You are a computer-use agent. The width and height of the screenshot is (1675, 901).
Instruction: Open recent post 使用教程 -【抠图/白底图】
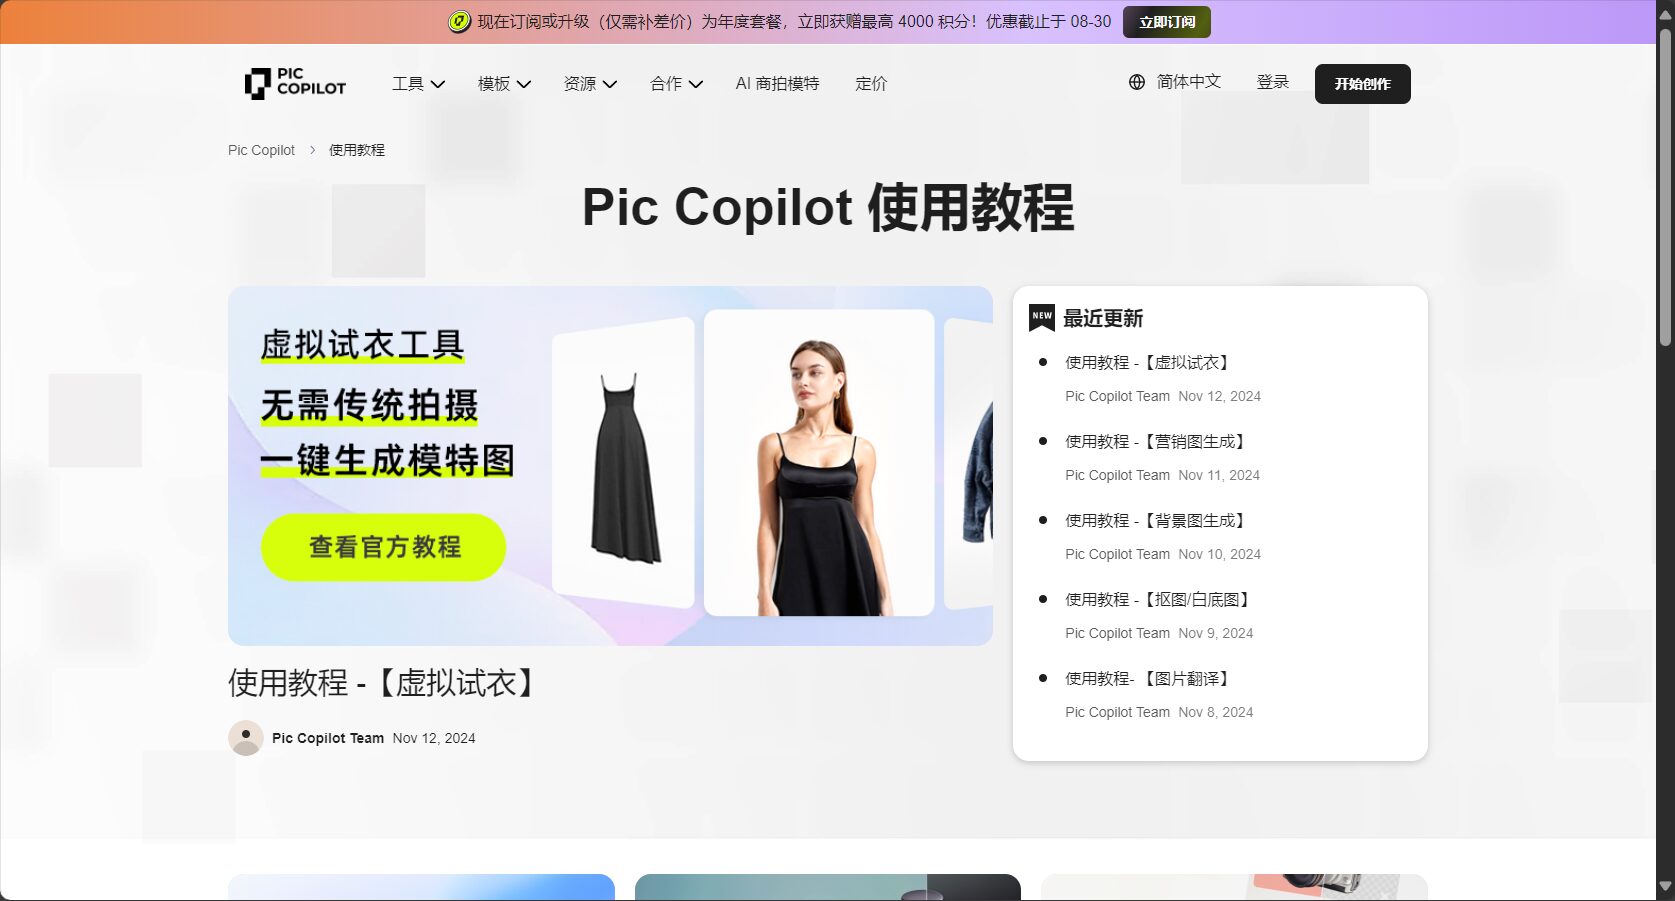(x=1161, y=599)
